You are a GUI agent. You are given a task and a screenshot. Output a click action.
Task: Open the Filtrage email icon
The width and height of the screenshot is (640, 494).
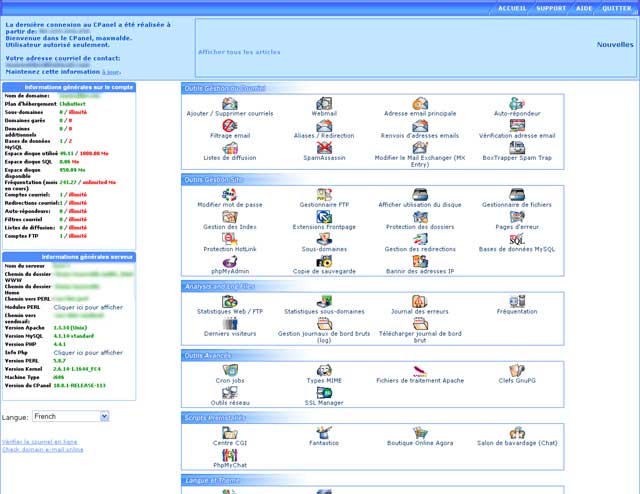[230, 126]
